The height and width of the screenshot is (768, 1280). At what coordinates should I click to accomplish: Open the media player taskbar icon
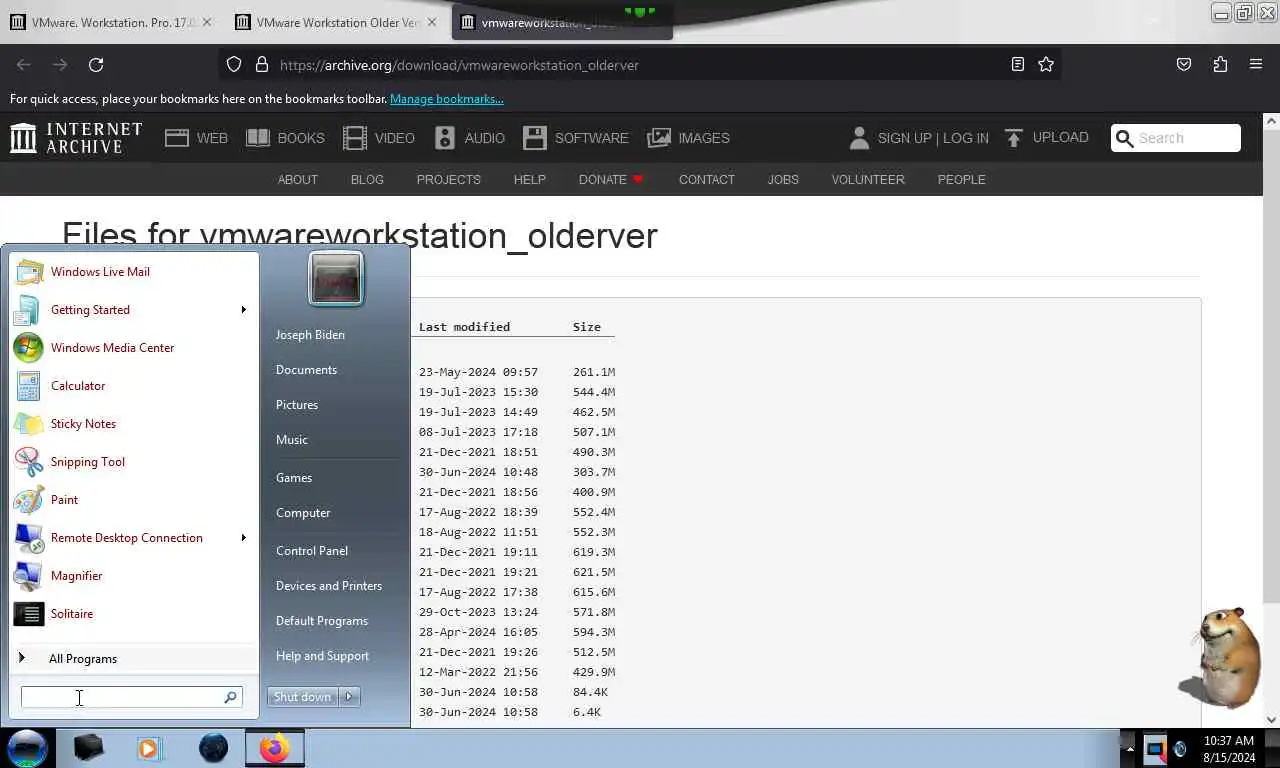149,748
